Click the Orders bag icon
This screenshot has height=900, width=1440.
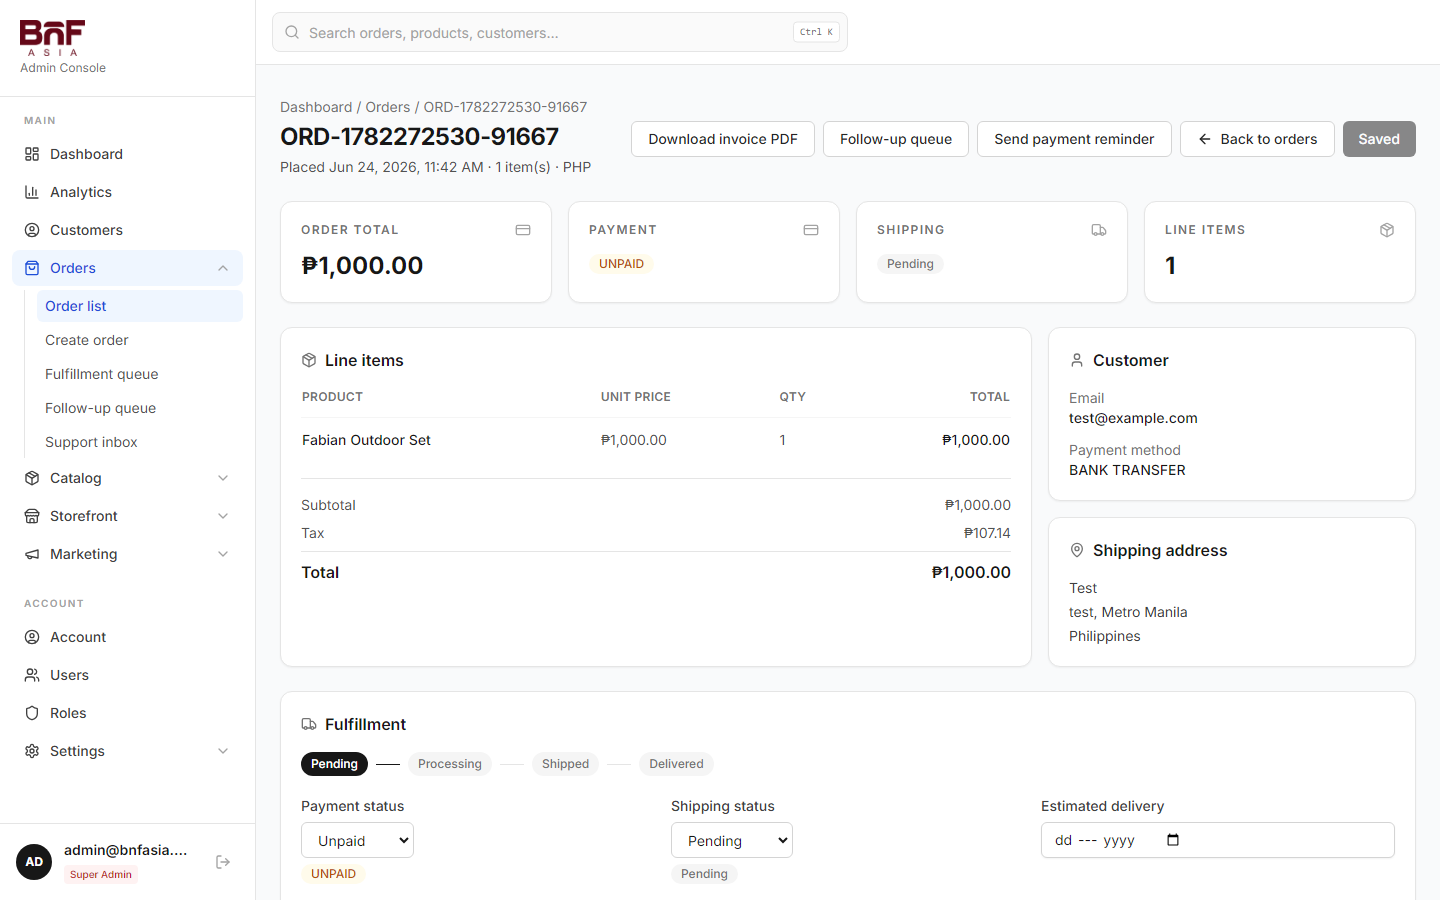pyautogui.click(x=32, y=268)
